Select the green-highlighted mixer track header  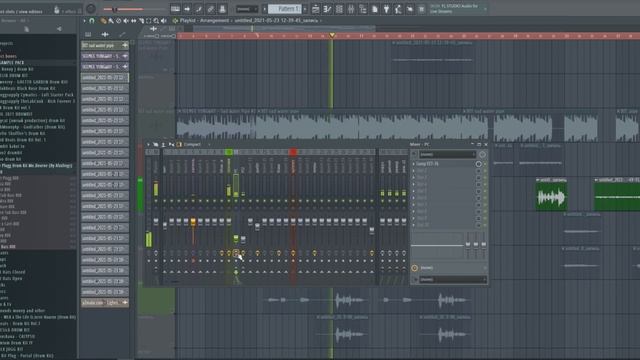tap(229, 152)
